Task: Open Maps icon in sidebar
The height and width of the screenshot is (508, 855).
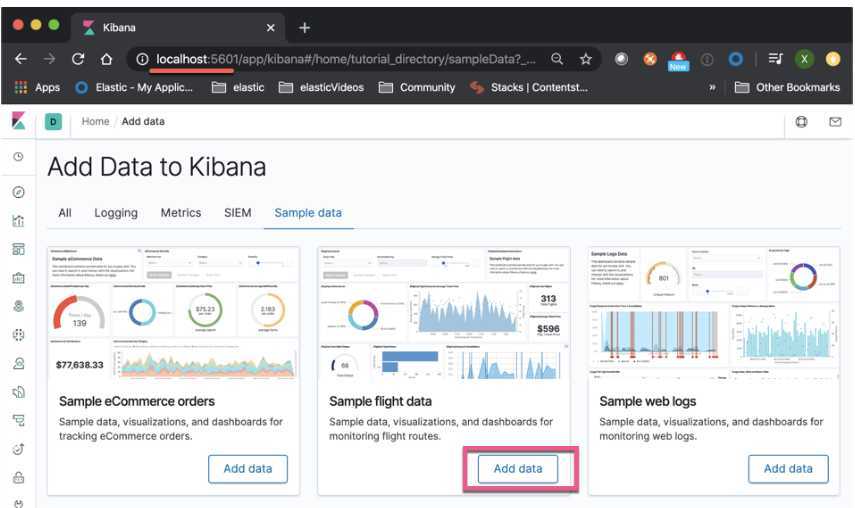Action: coord(19,306)
